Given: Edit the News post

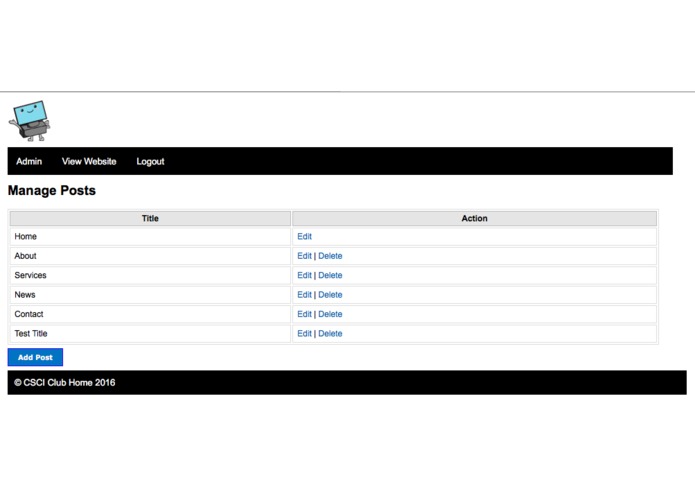Looking at the screenshot, I should click(305, 295).
